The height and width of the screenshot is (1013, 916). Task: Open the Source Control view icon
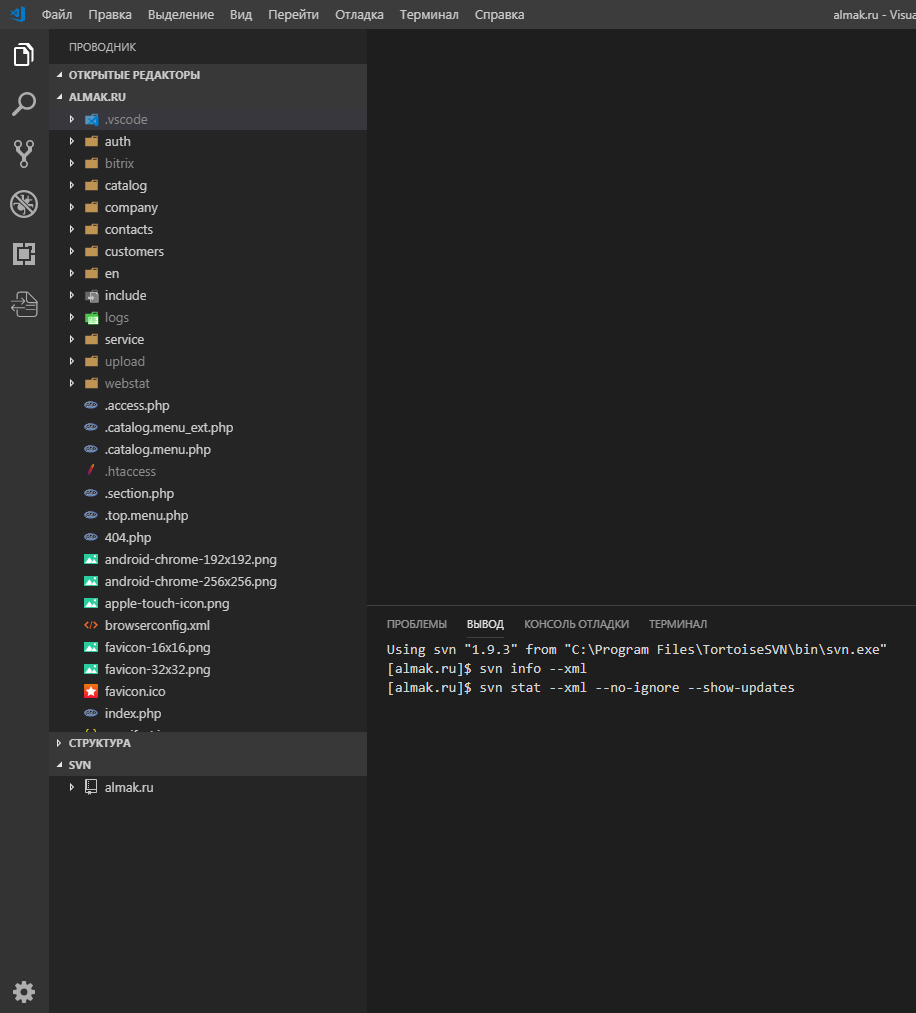click(x=24, y=154)
